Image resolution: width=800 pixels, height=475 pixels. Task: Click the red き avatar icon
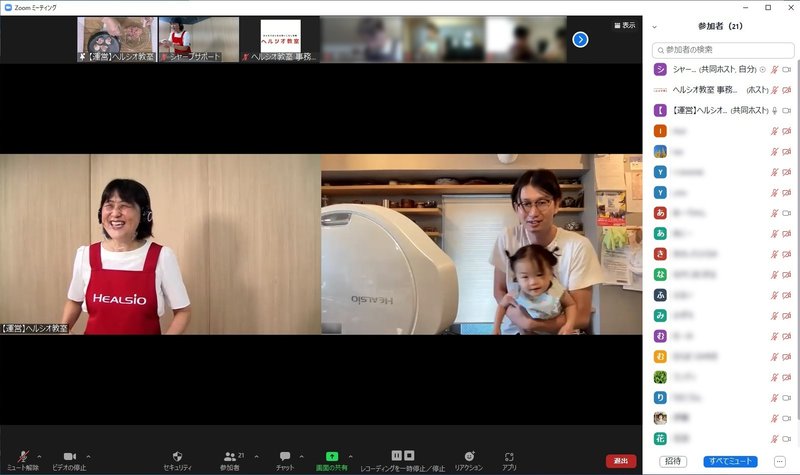[x=660, y=254]
